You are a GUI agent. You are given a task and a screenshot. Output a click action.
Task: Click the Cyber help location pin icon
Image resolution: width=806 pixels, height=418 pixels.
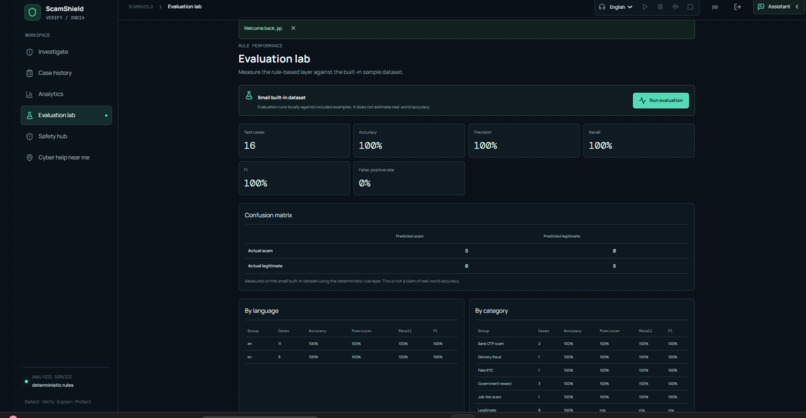click(29, 157)
